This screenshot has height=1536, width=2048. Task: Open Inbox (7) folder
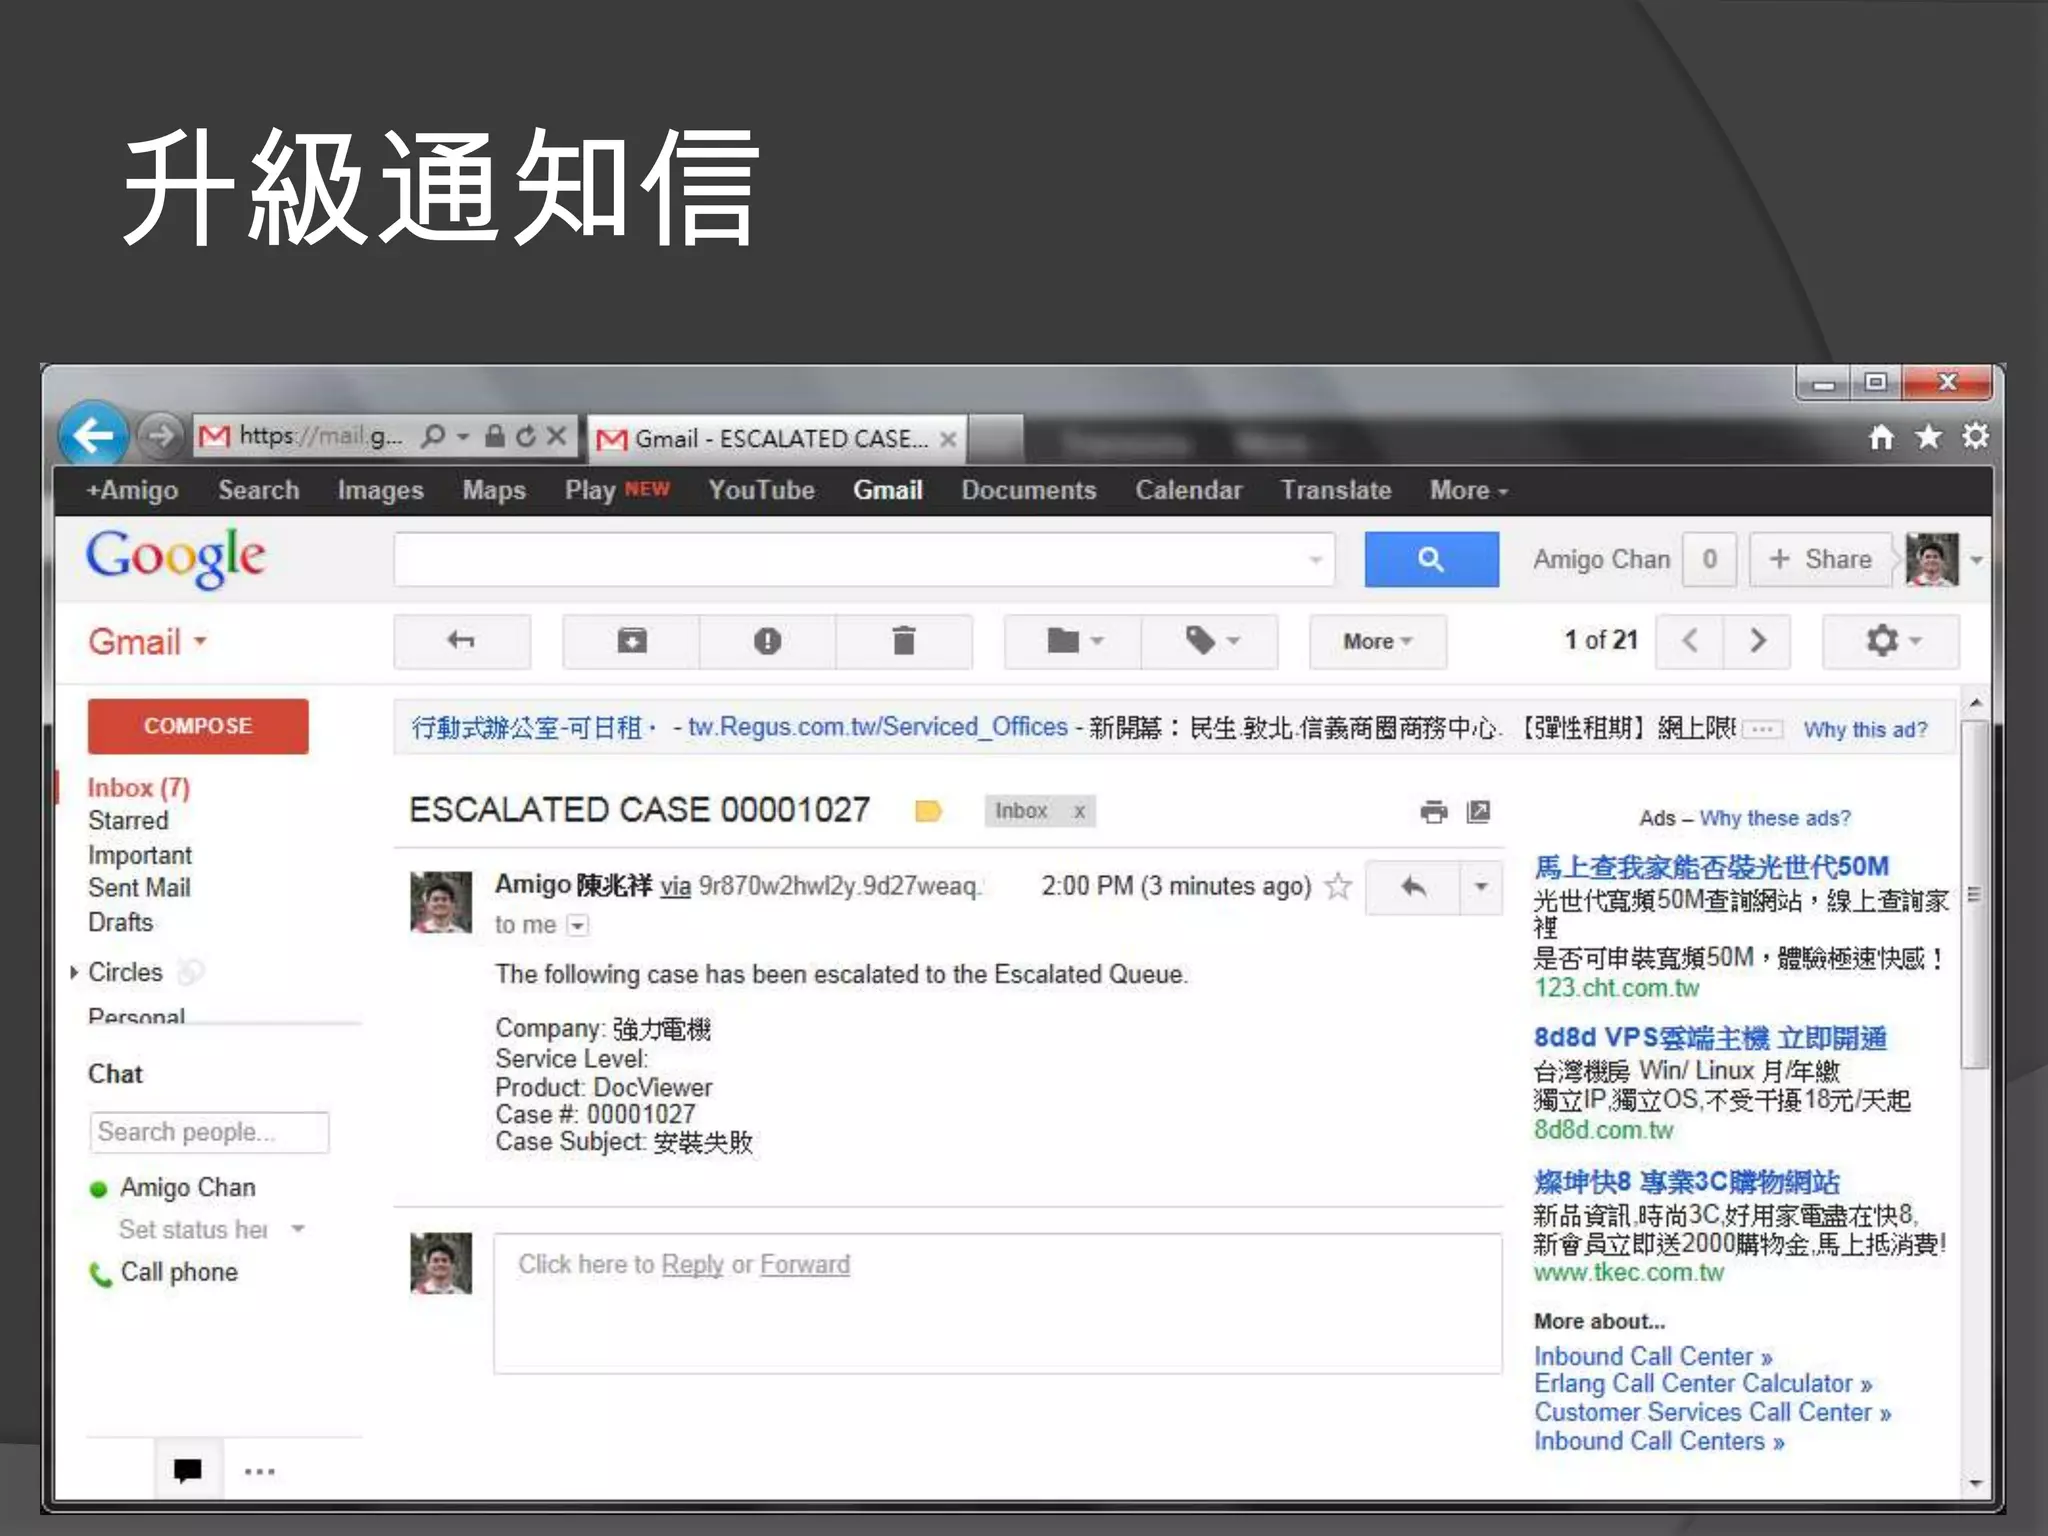139,788
